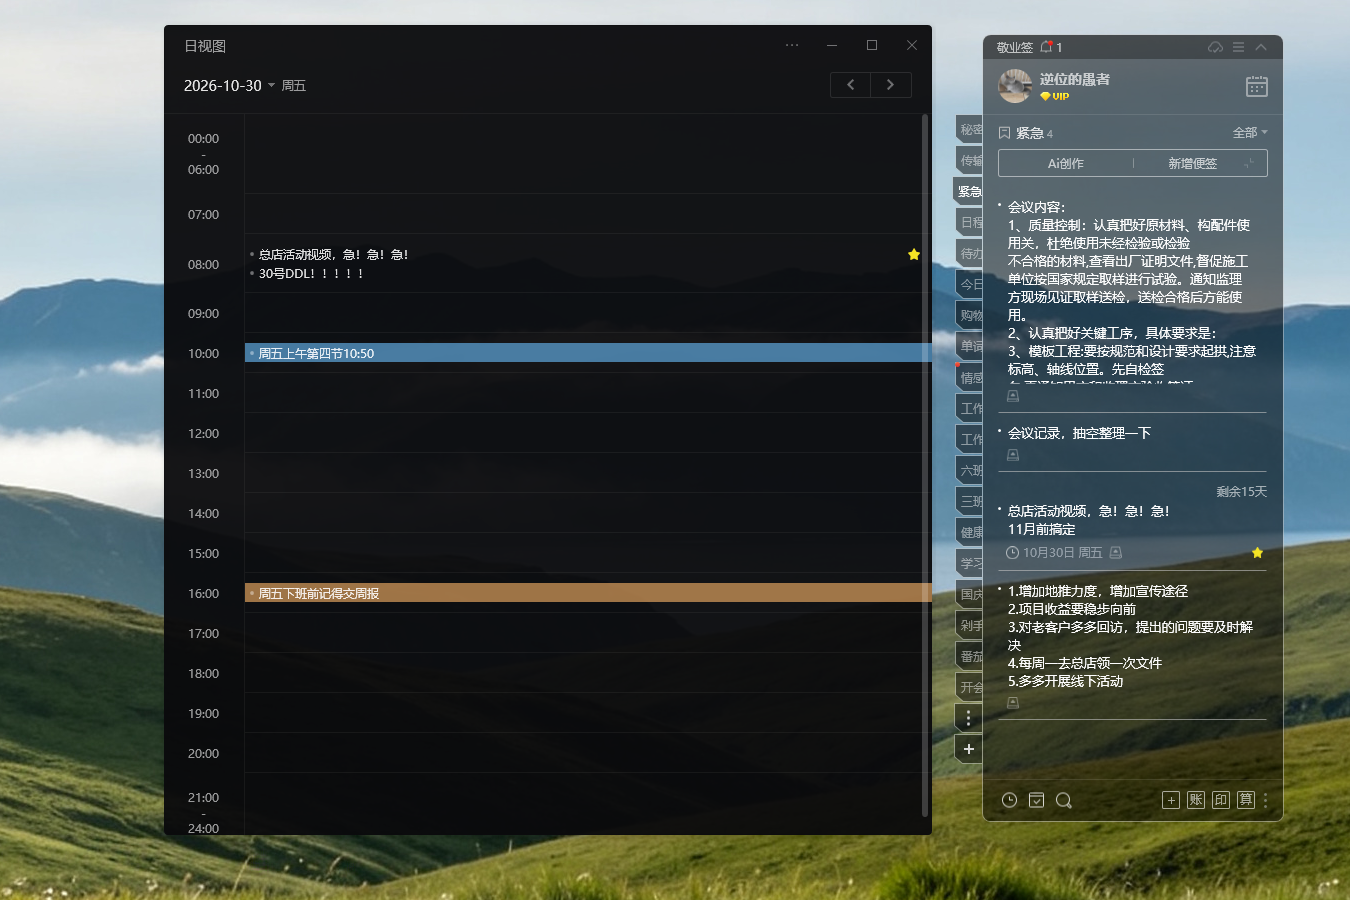Click the Ai创作 button

(x=1065, y=163)
